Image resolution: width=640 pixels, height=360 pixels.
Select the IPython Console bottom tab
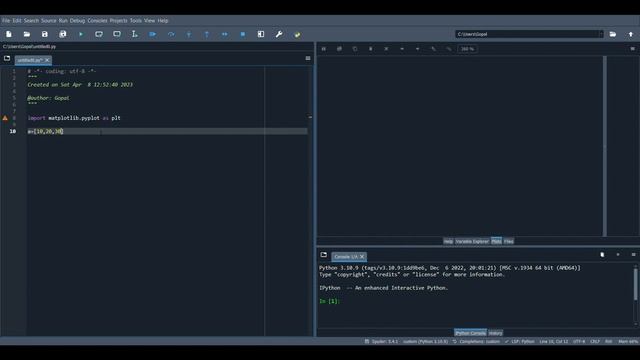point(470,333)
